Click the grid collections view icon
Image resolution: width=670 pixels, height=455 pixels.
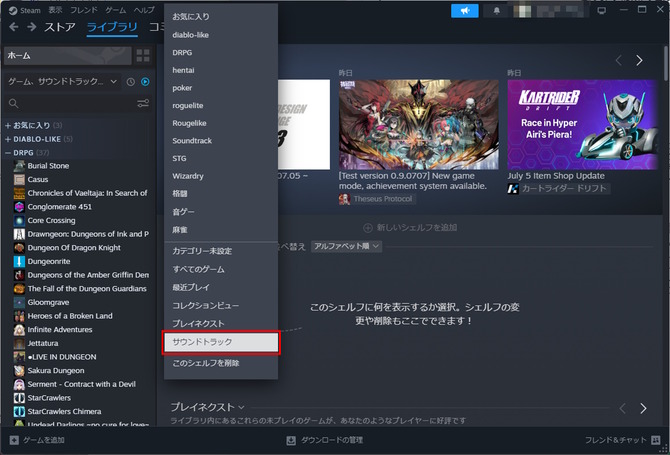click(142, 55)
